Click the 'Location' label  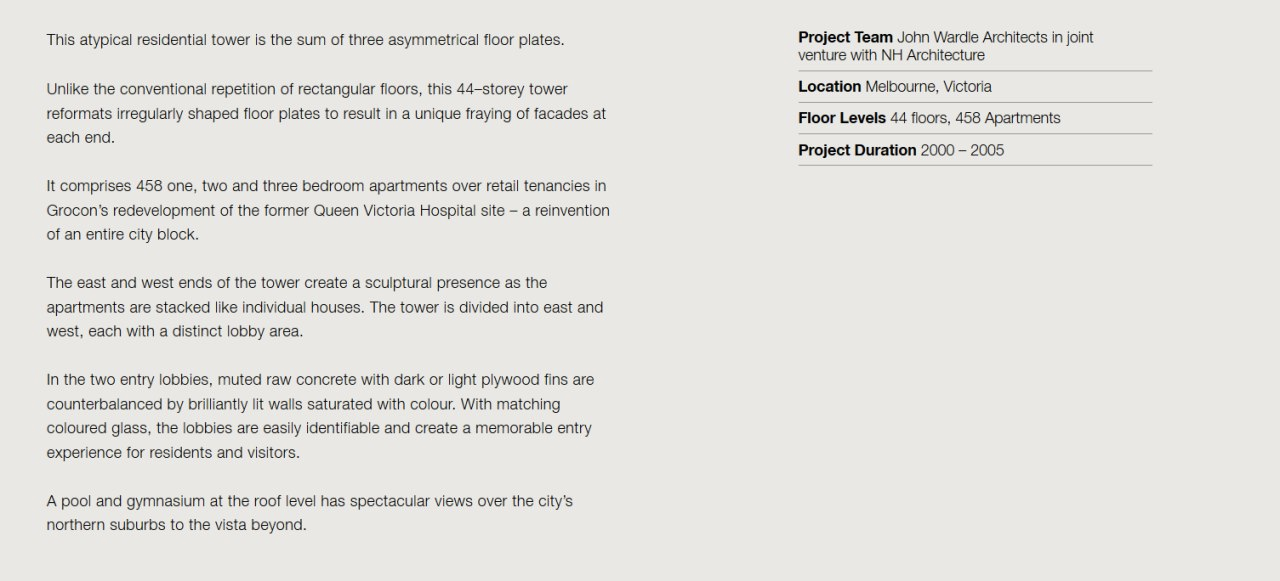coord(829,87)
